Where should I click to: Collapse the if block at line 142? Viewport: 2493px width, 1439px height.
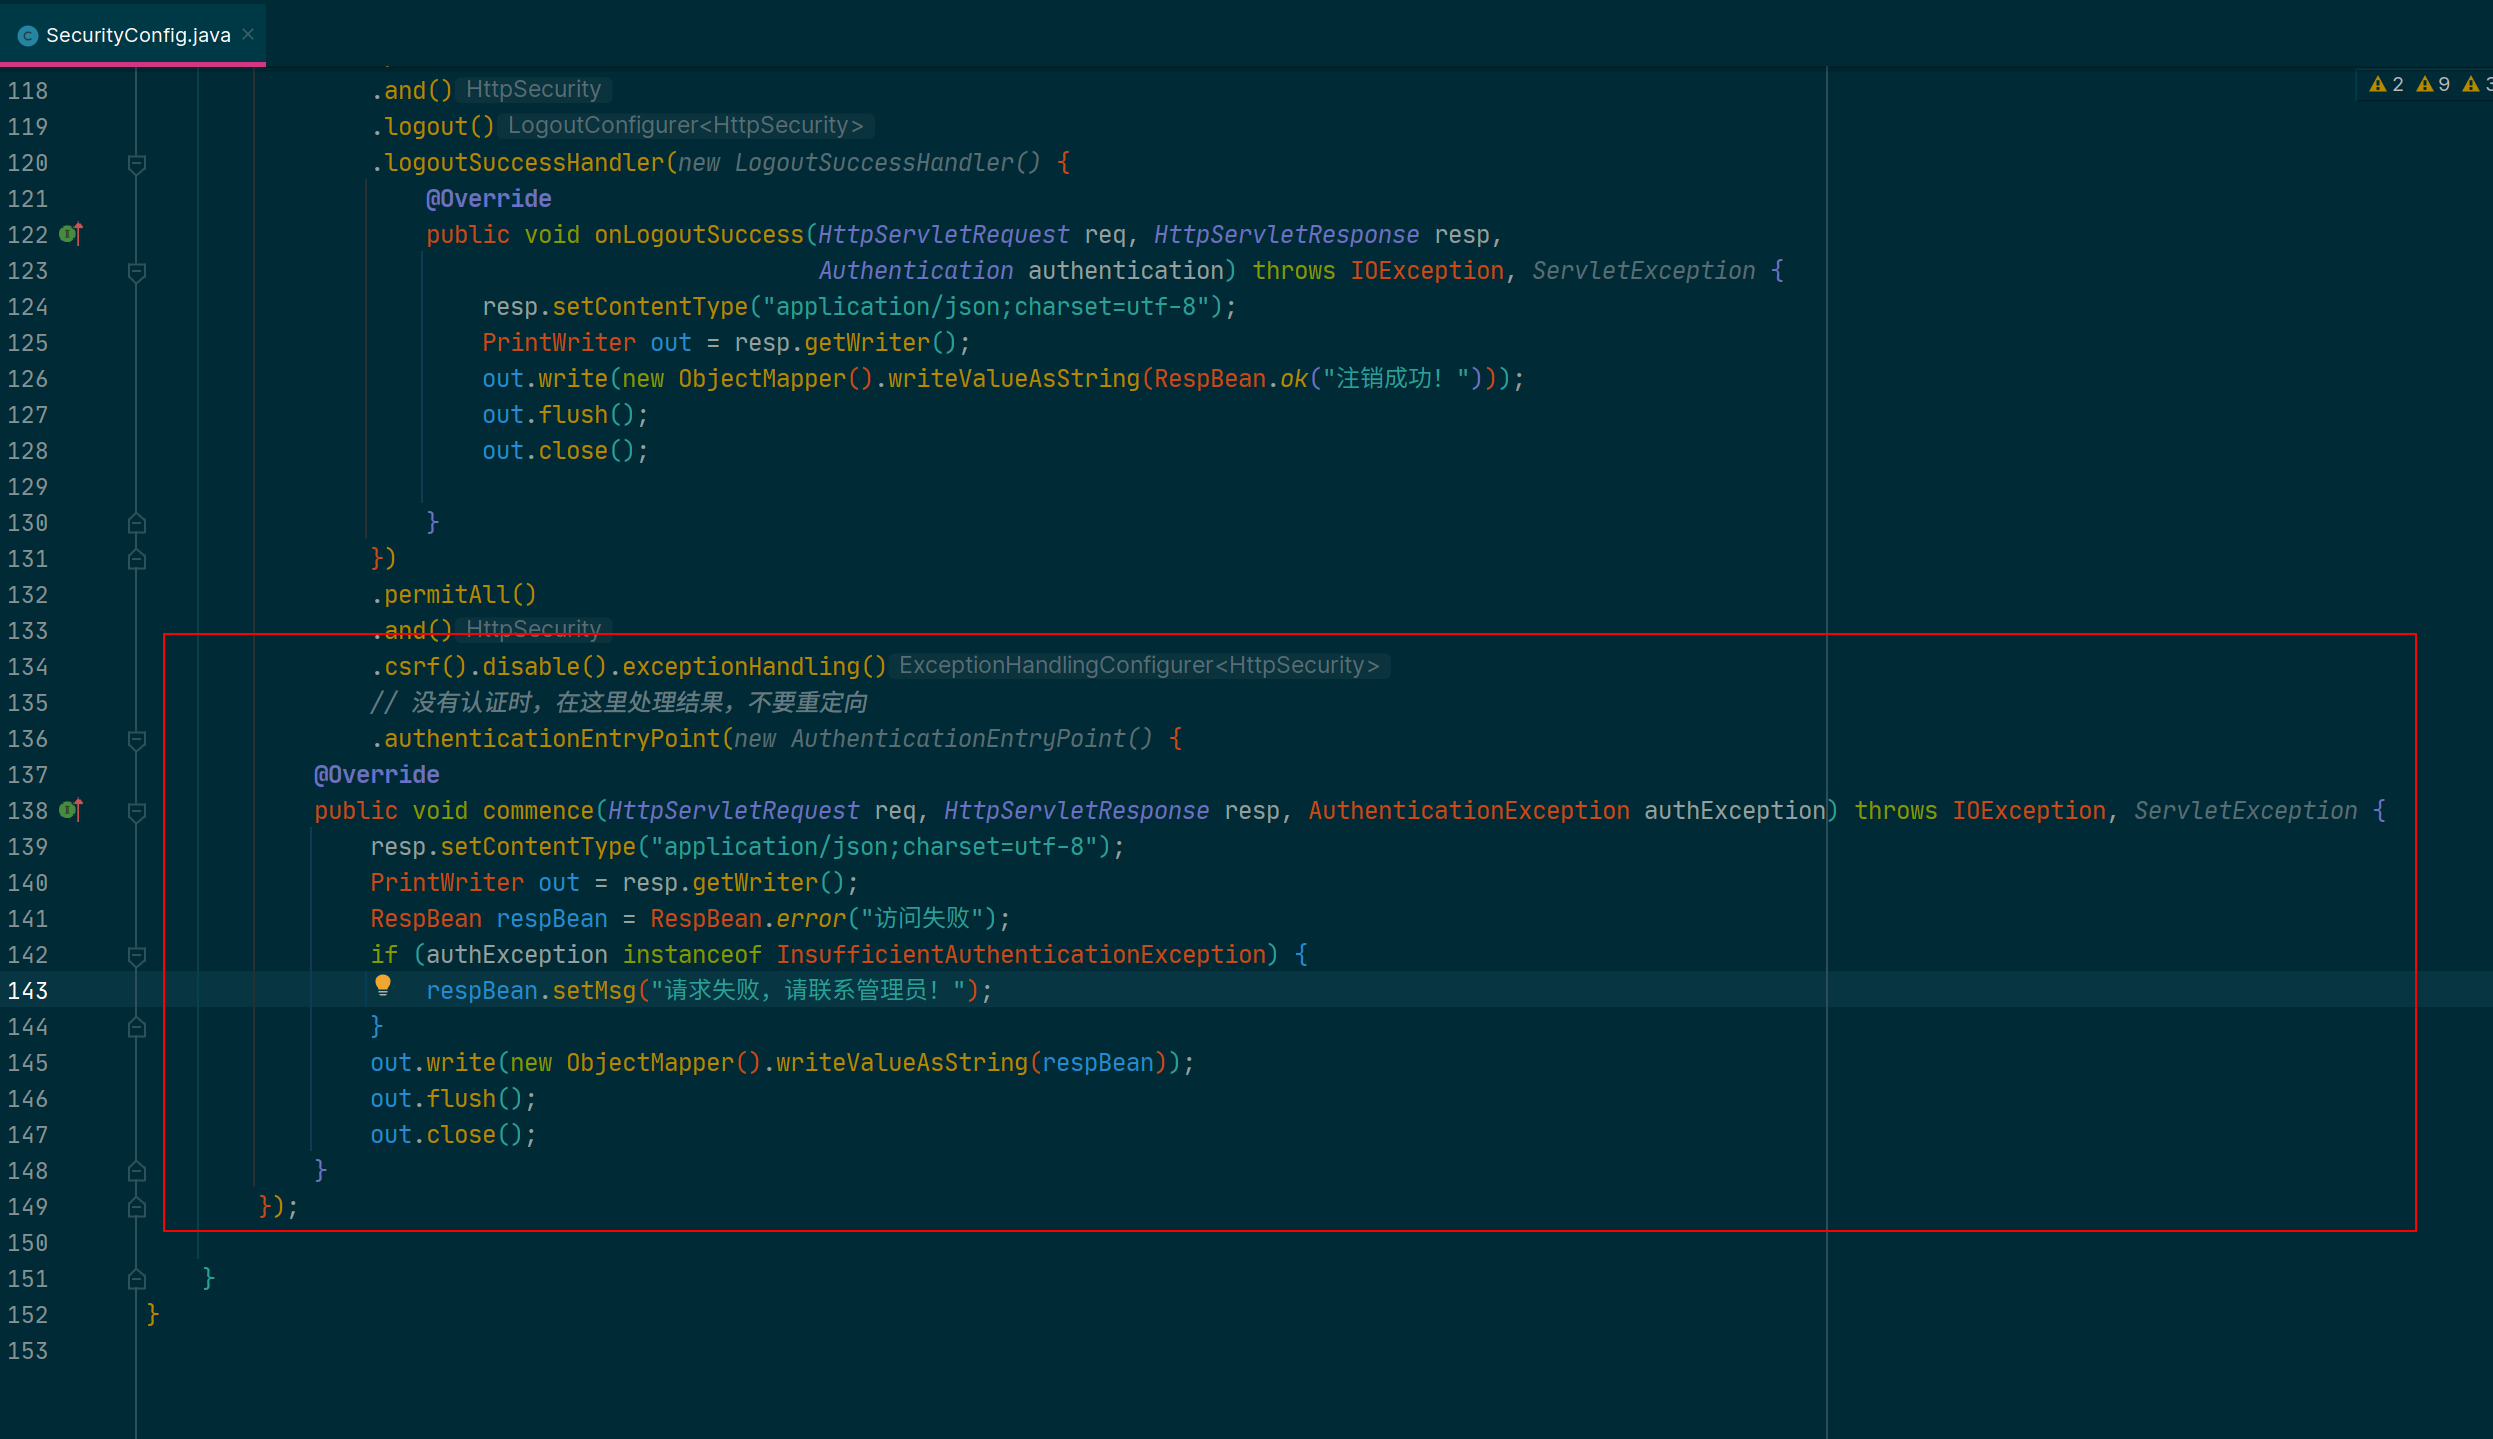(x=137, y=956)
